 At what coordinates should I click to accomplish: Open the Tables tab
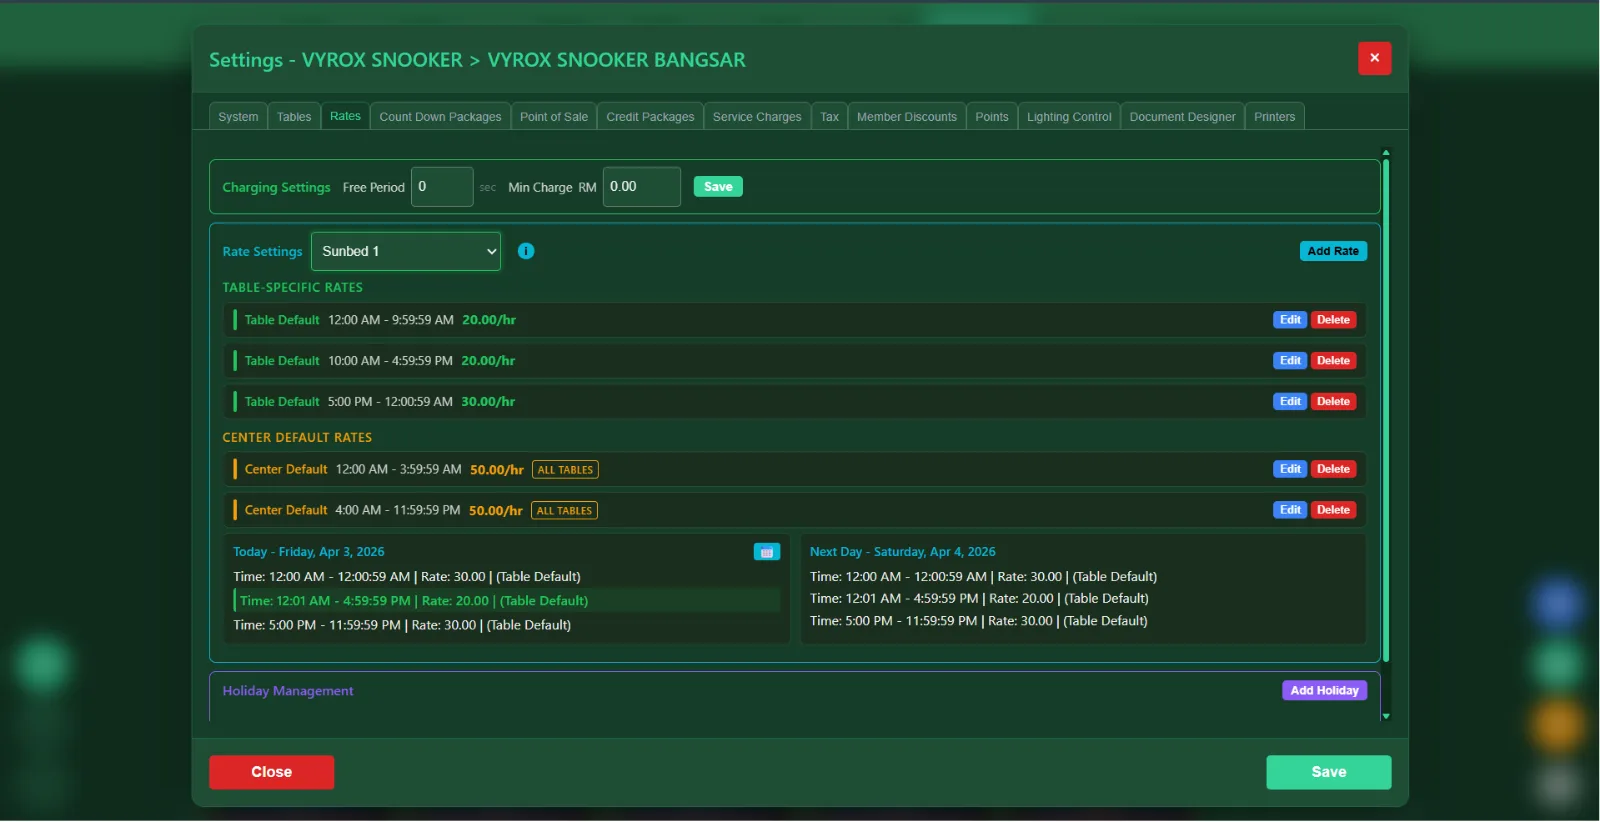pos(294,117)
